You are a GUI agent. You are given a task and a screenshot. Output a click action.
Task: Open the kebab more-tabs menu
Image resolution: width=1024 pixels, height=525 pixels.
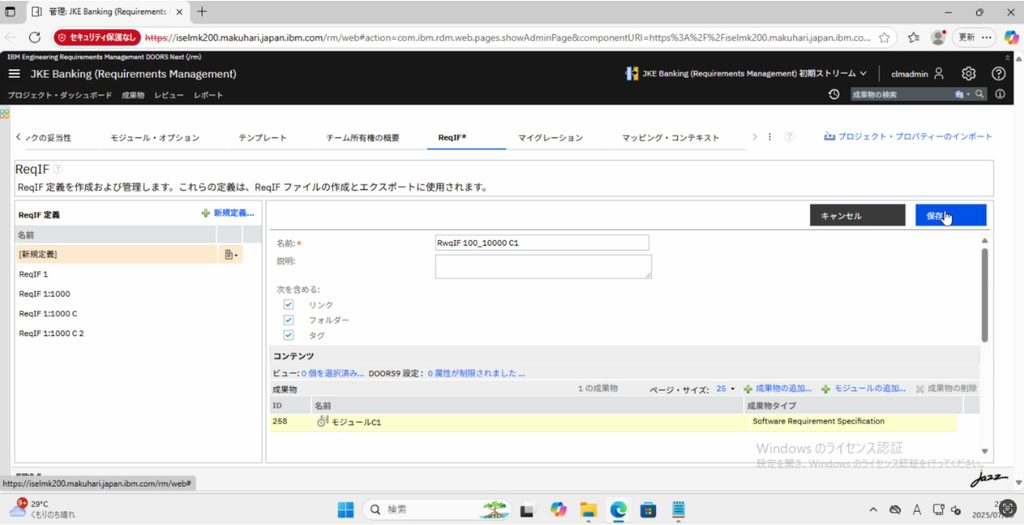(x=769, y=137)
